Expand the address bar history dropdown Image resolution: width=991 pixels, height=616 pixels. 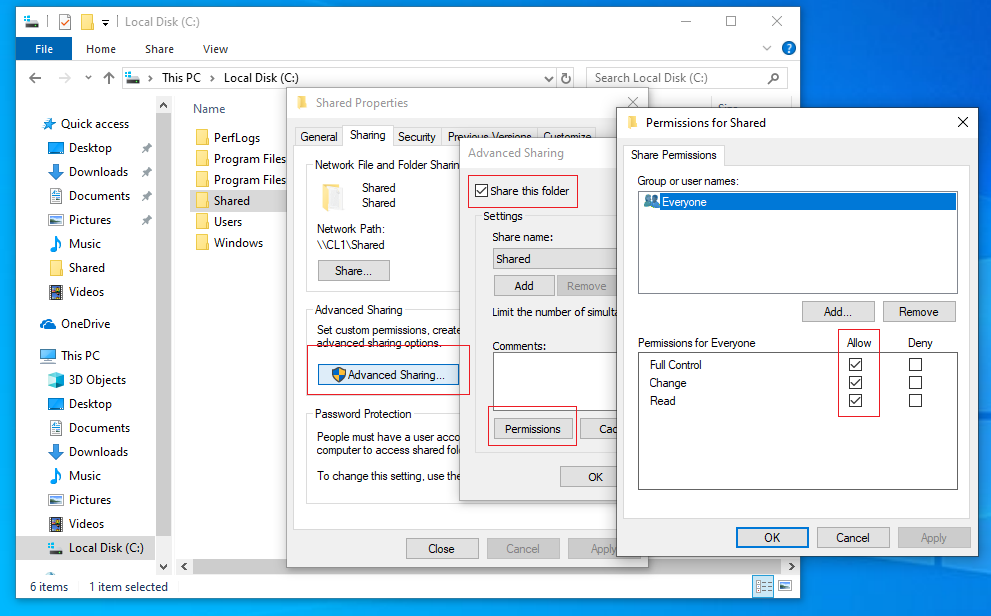(548, 78)
